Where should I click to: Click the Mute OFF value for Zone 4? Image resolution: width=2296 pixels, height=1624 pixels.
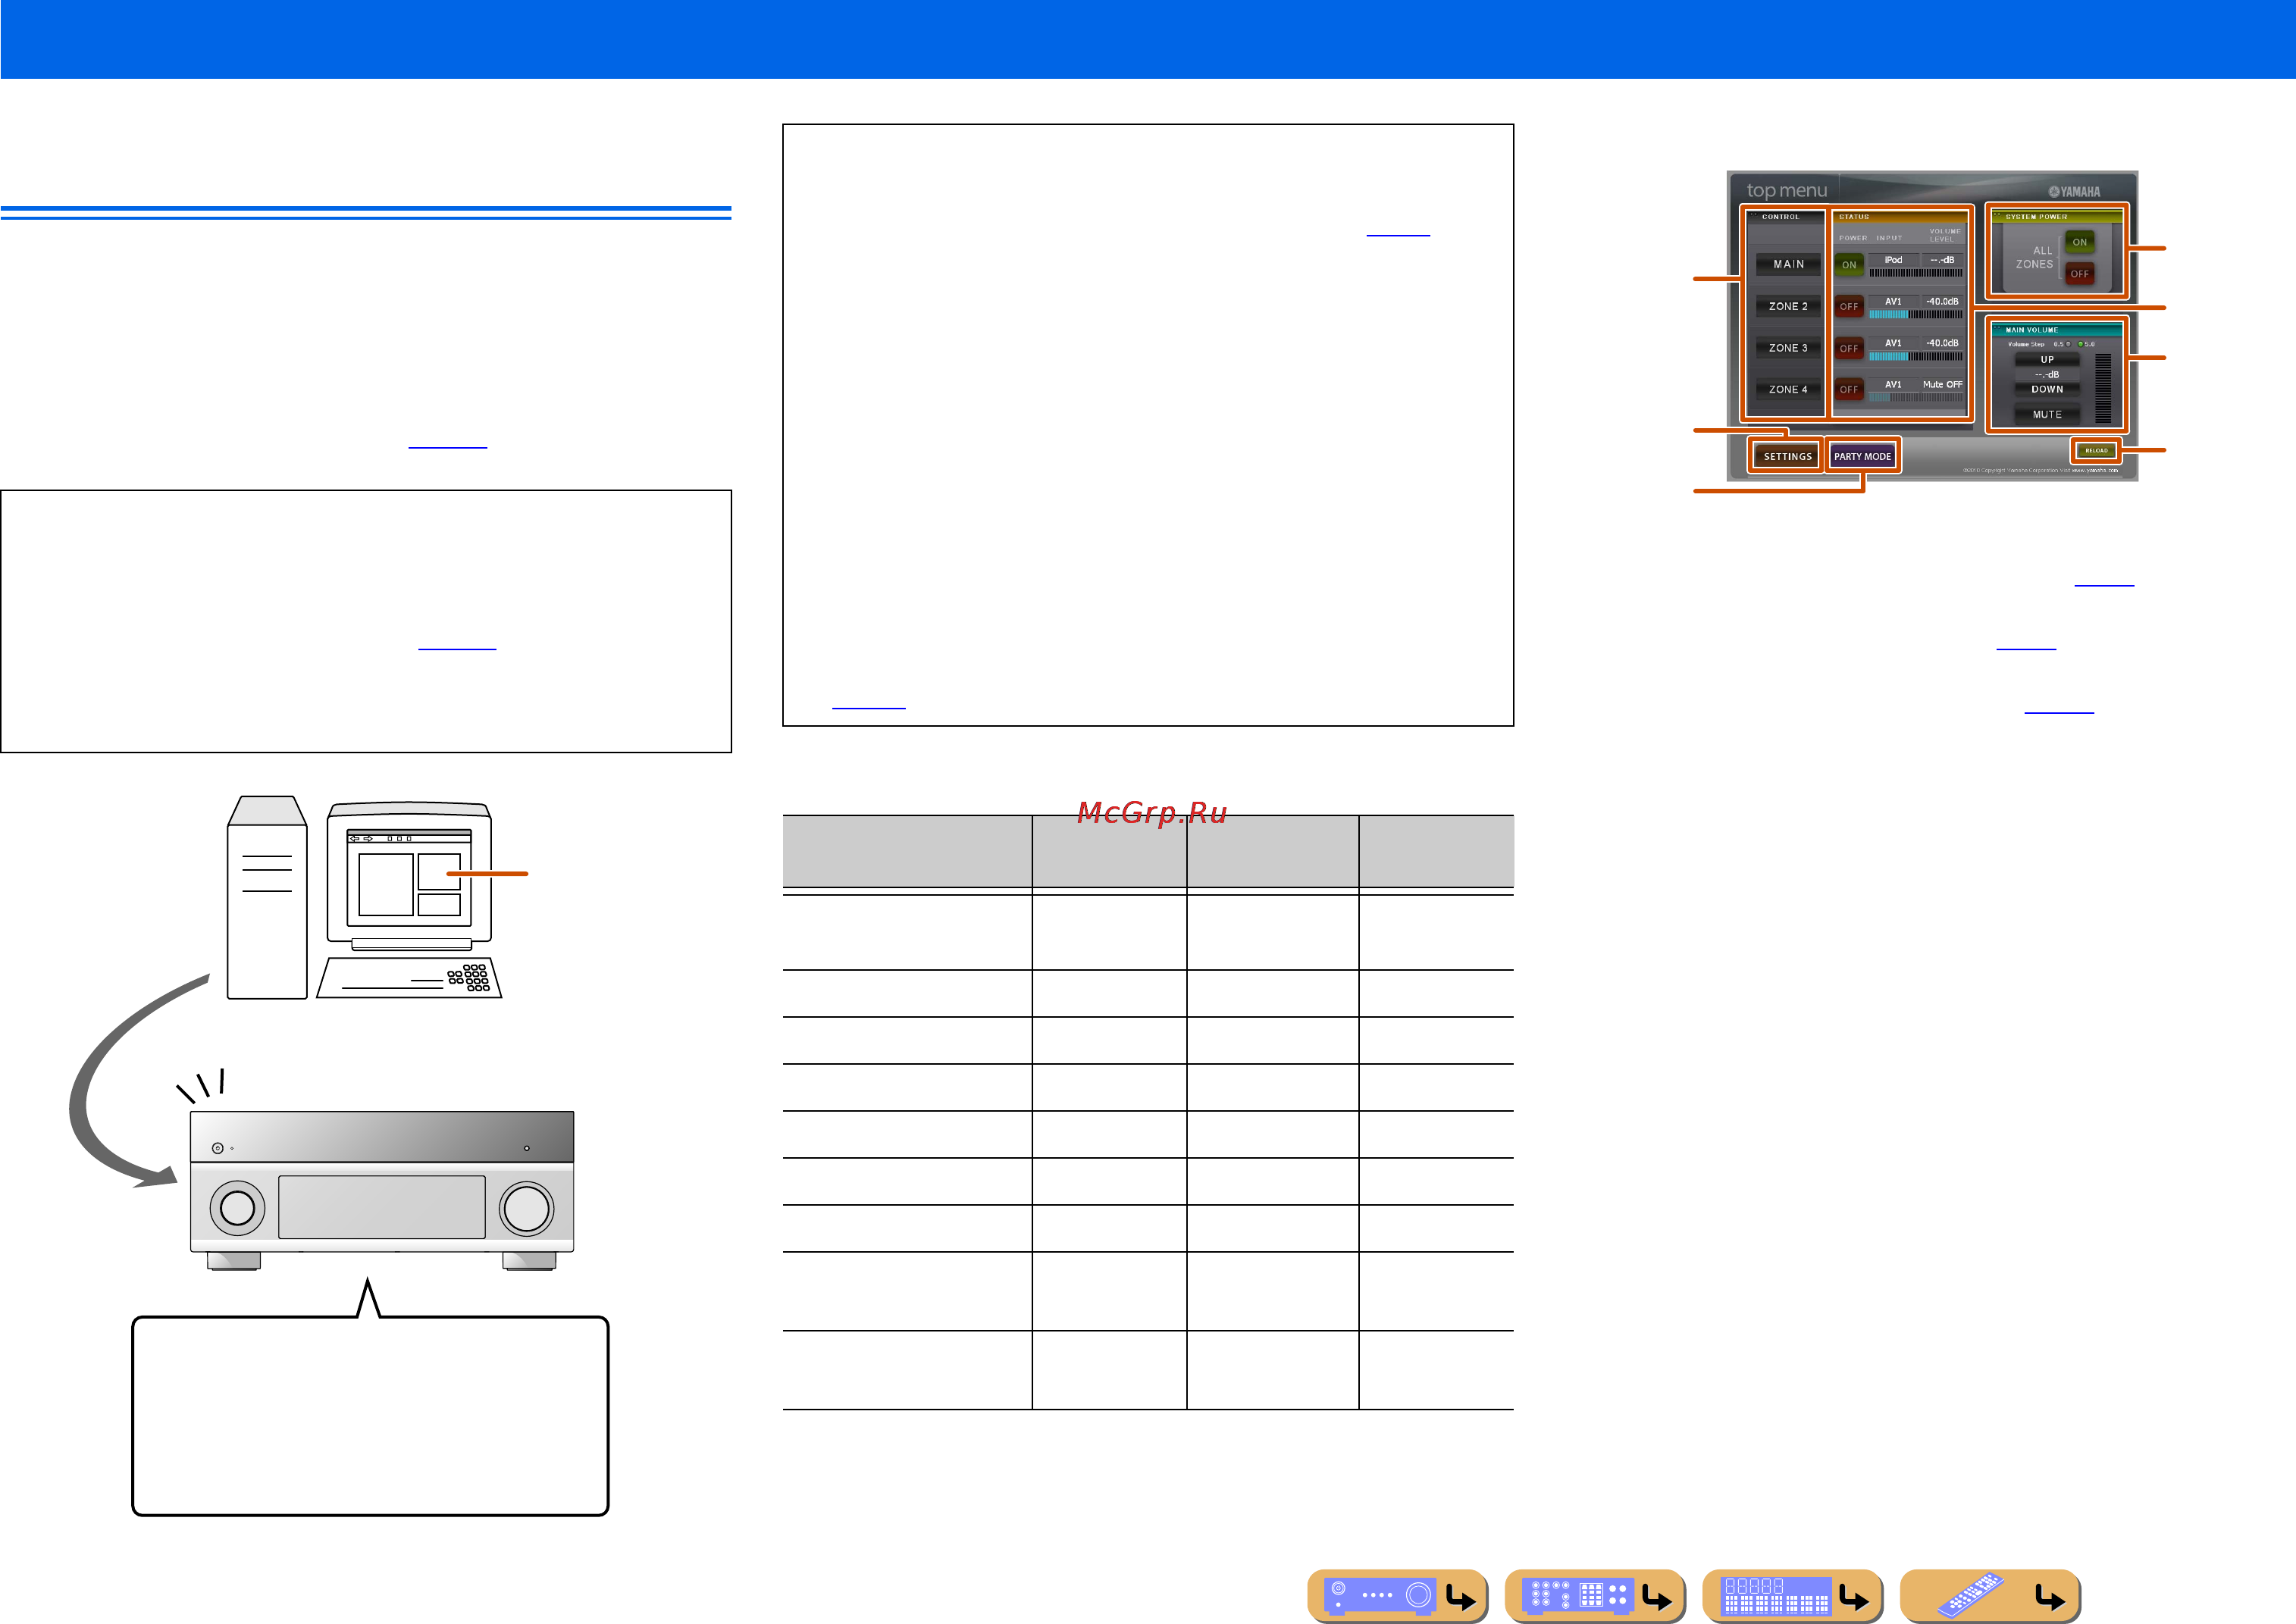[1942, 384]
